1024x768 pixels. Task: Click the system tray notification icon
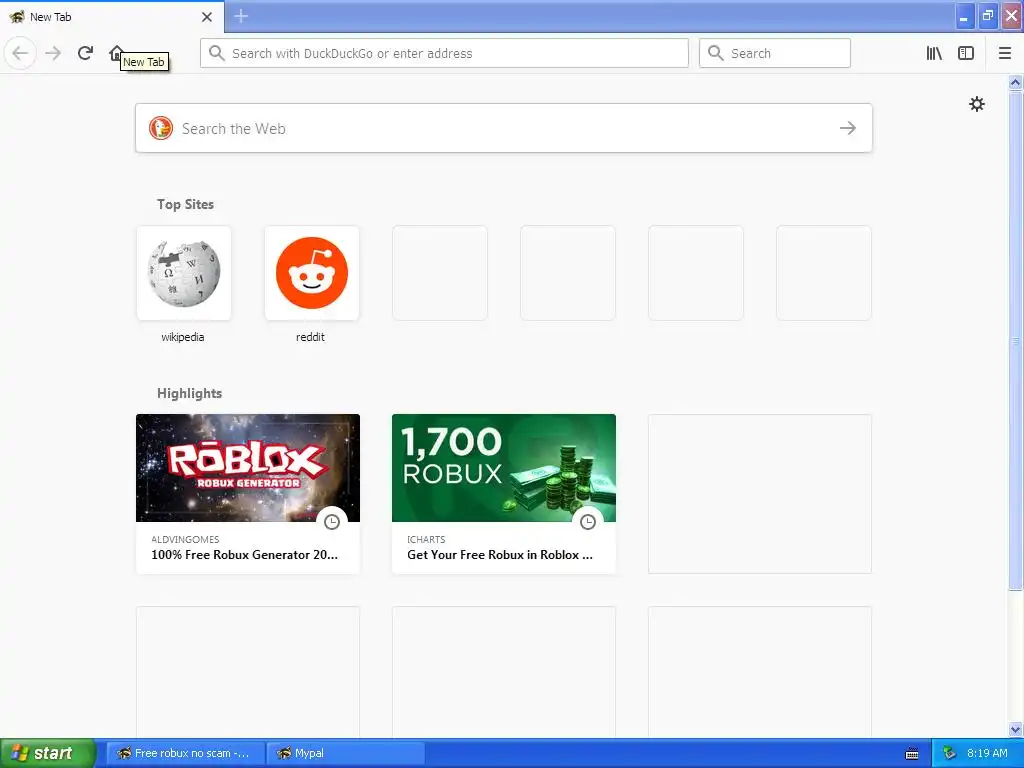950,753
